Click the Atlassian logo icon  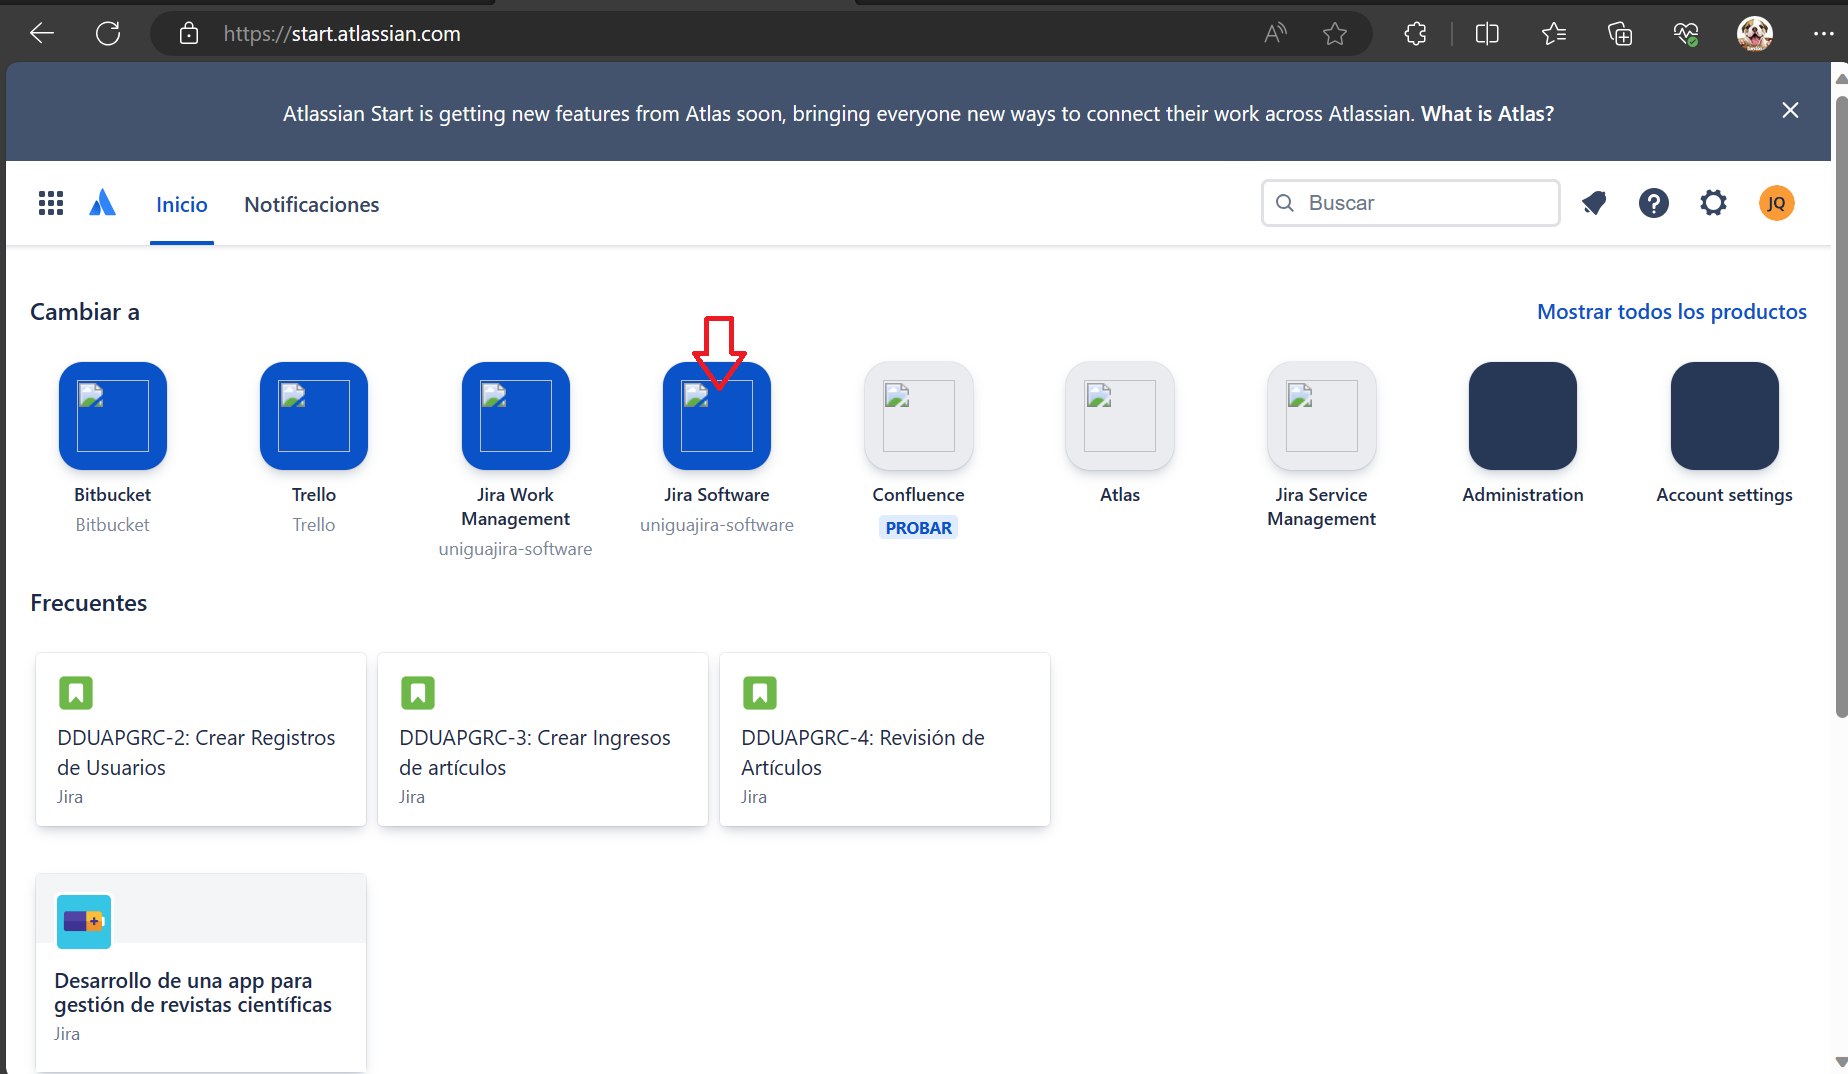pos(103,204)
